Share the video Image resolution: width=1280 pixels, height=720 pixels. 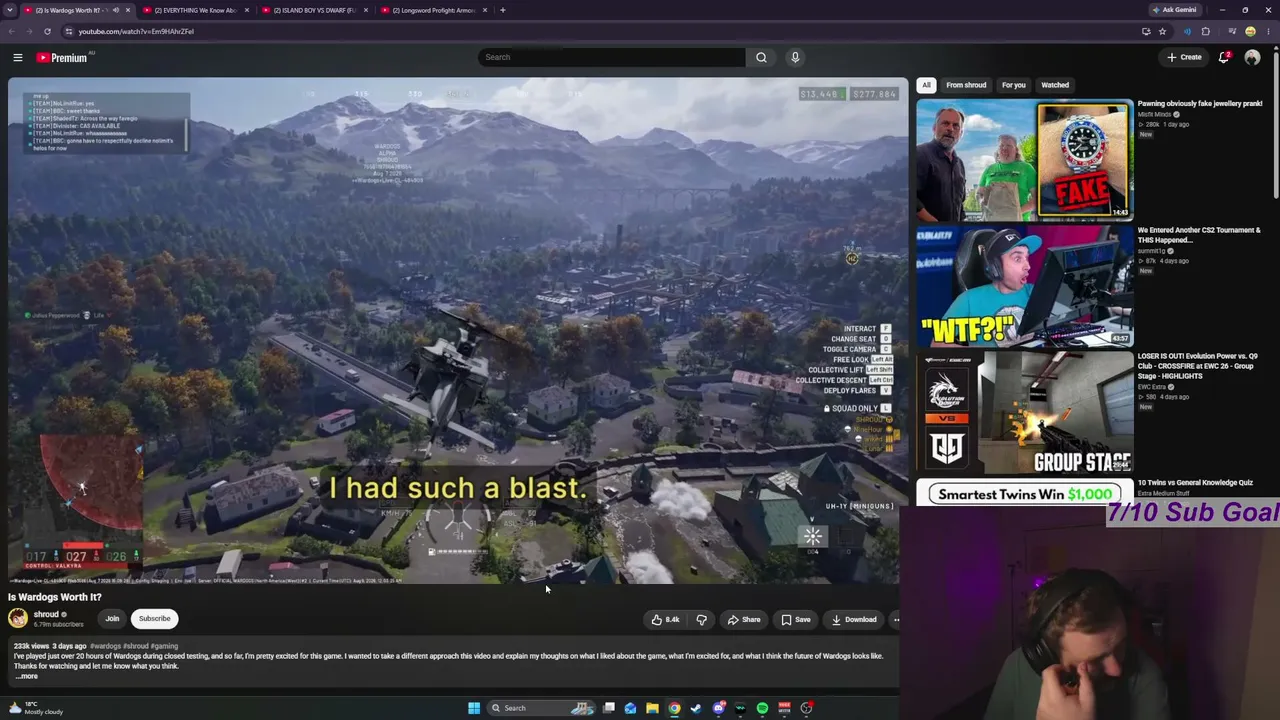[x=744, y=619]
